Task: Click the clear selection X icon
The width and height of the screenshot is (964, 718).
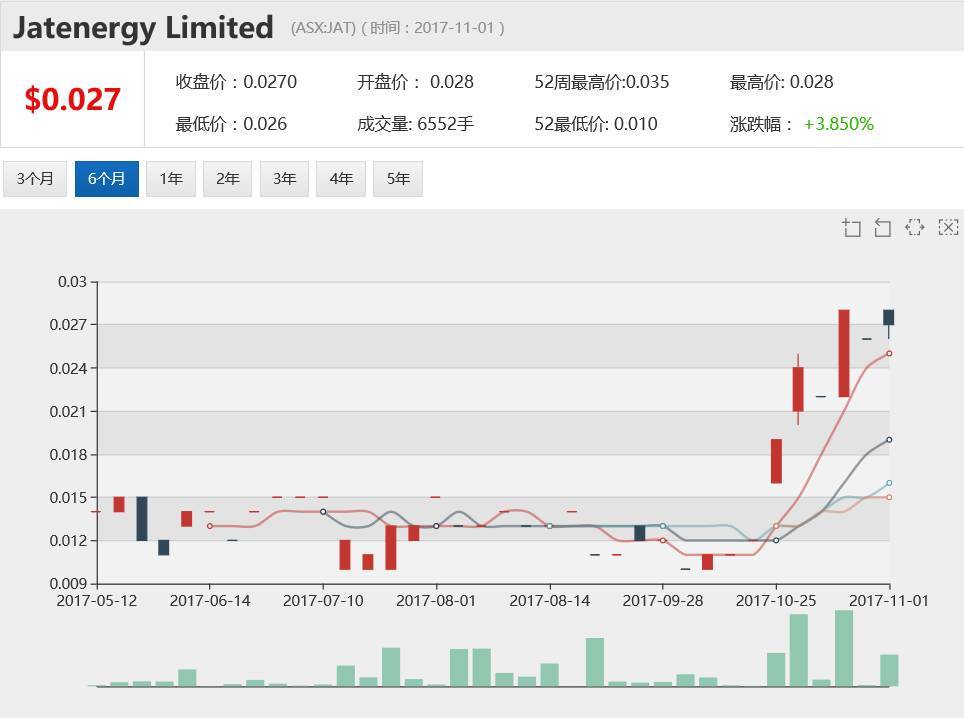Action: pos(948,227)
